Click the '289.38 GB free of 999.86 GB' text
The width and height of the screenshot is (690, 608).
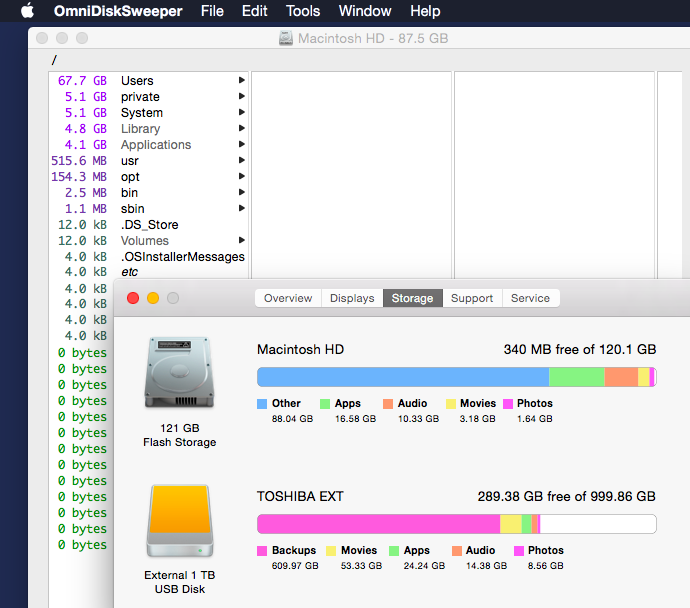567,496
